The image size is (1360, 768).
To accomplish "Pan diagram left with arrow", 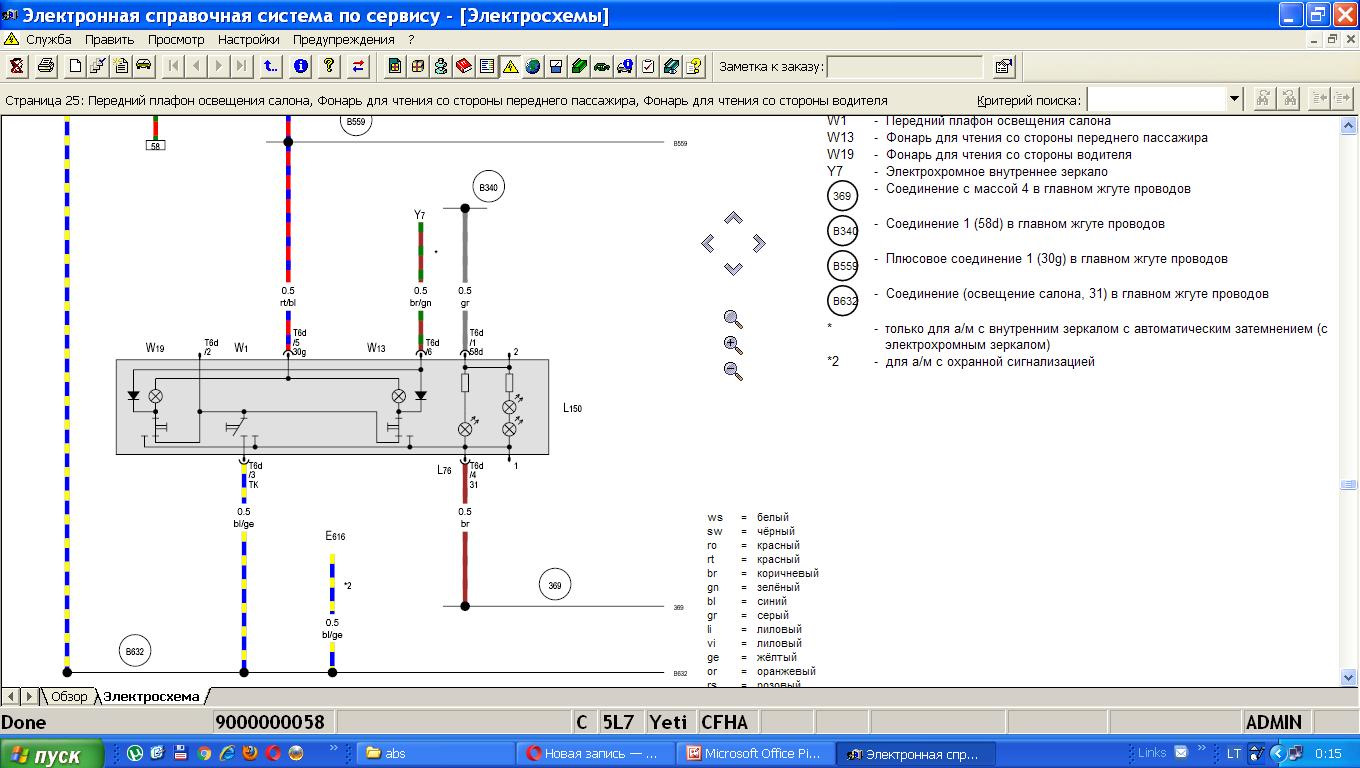I will point(708,243).
